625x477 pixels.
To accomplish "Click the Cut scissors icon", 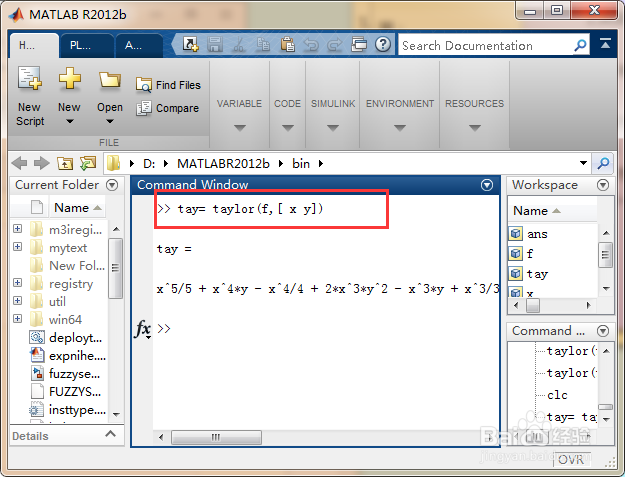I will (238, 44).
